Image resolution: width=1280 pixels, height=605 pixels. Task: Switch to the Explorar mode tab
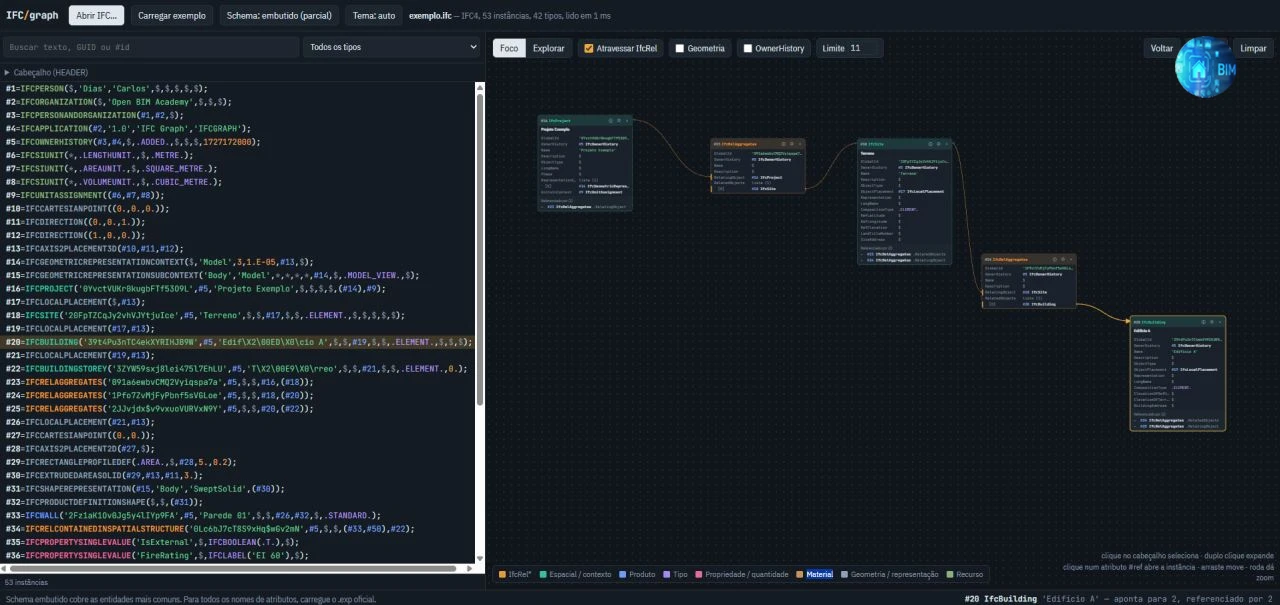coord(548,48)
